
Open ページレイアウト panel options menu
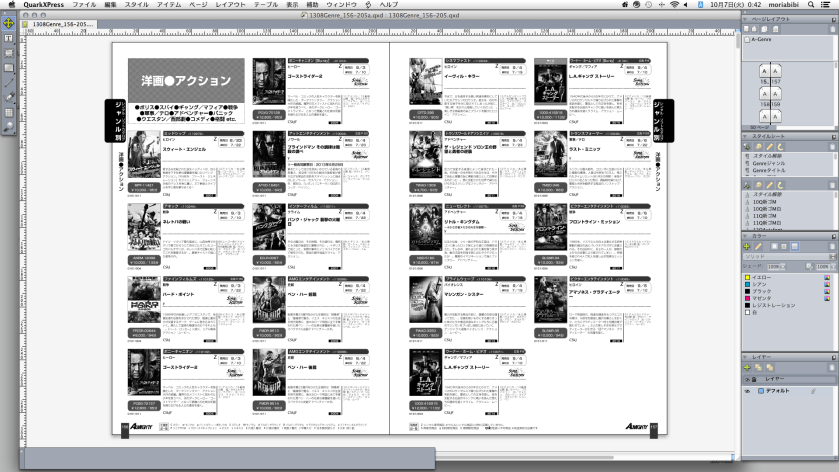[834, 19]
